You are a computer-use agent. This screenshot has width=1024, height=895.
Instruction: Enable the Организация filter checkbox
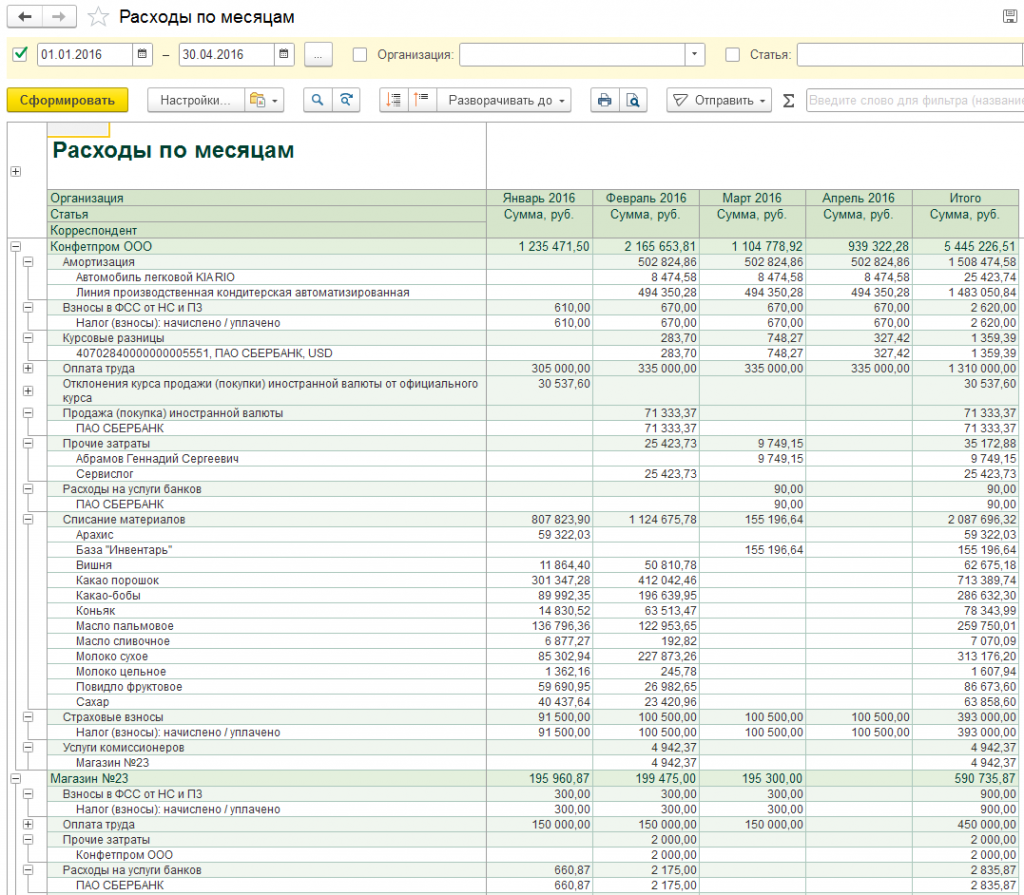click(x=360, y=54)
